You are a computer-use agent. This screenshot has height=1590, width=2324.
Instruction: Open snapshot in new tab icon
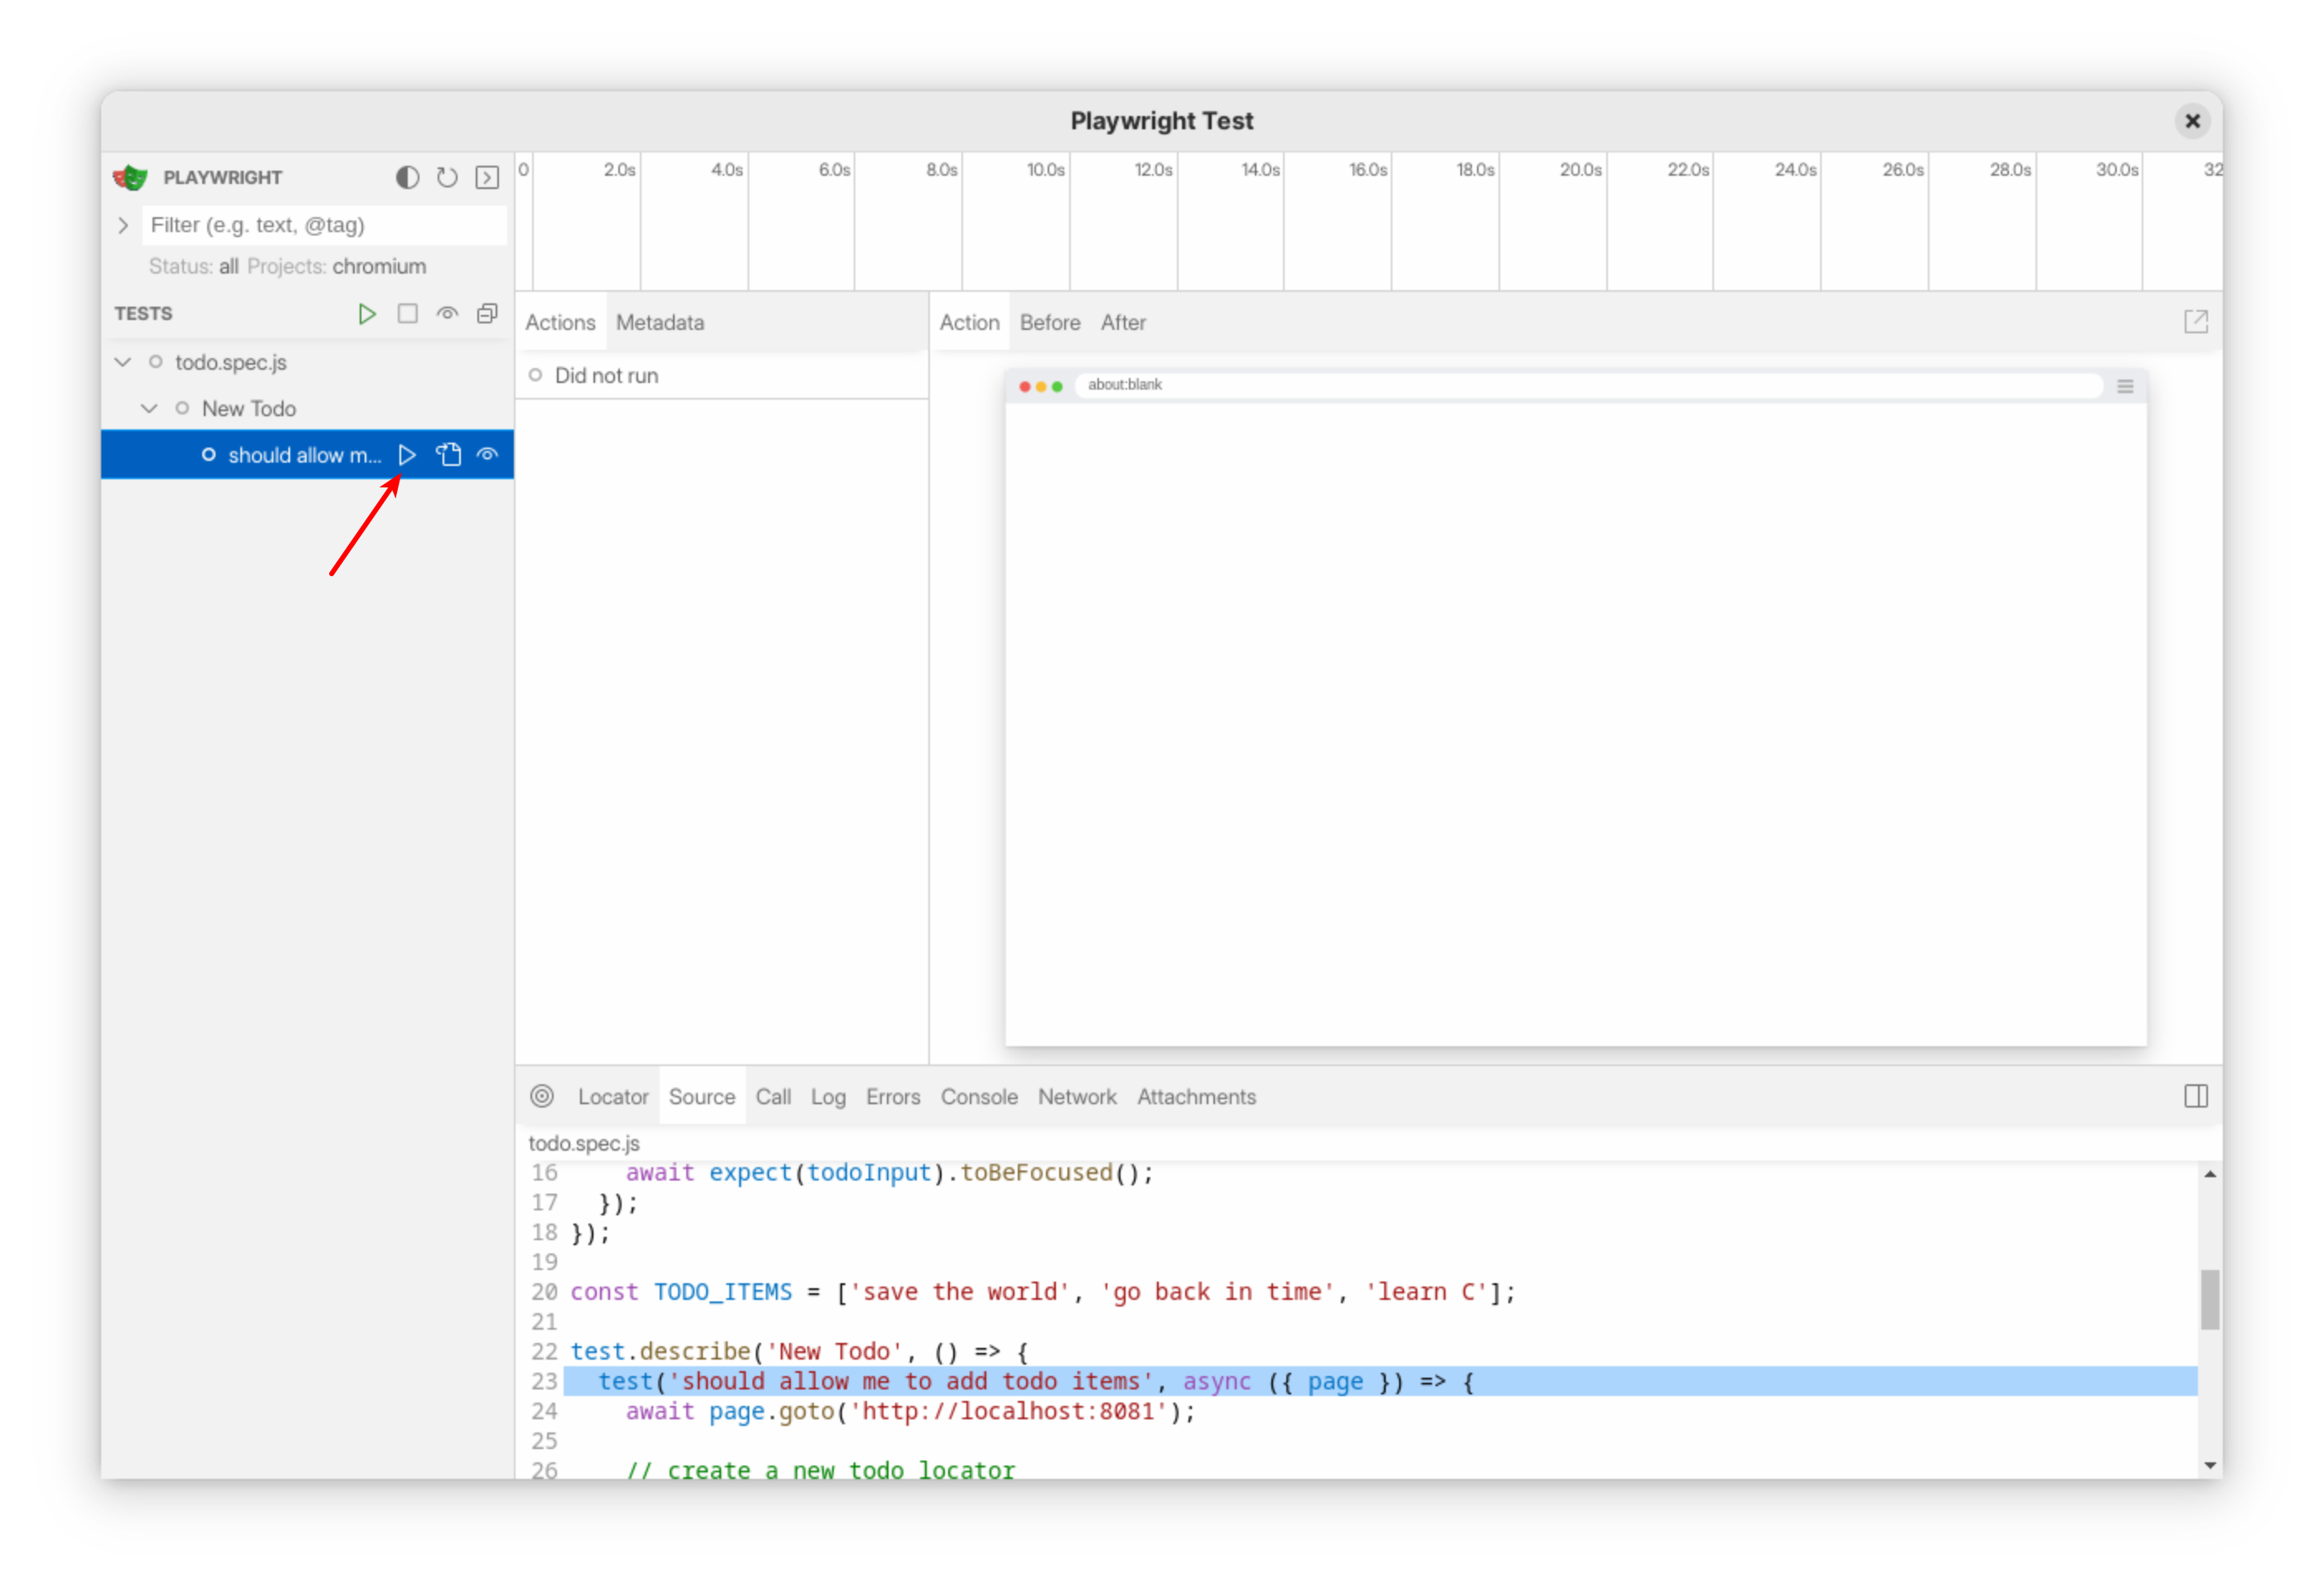(2195, 322)
